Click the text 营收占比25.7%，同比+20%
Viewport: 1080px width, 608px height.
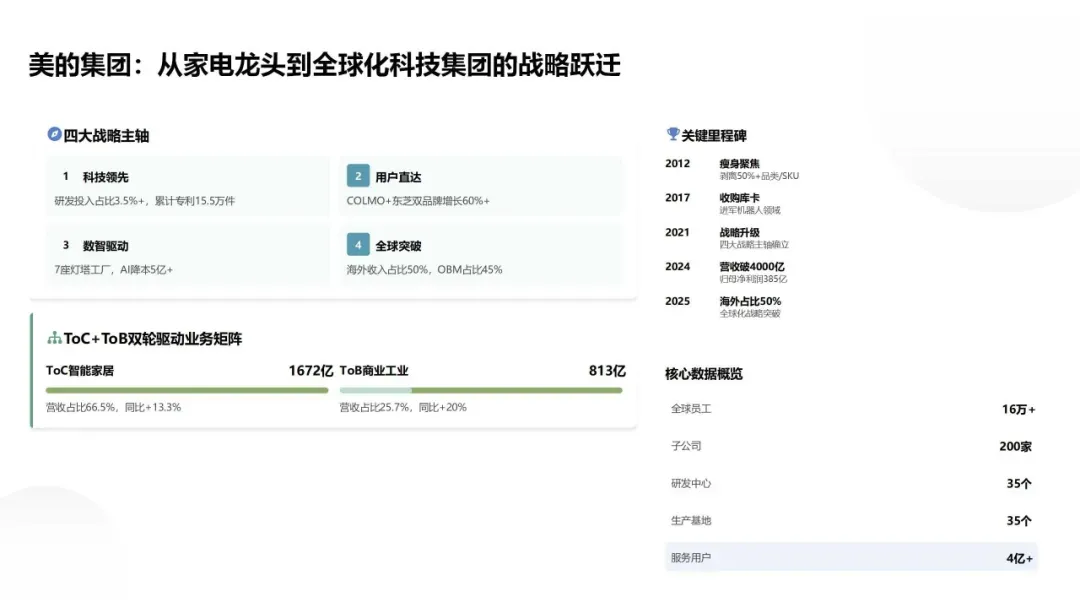(x=403, y=408)
